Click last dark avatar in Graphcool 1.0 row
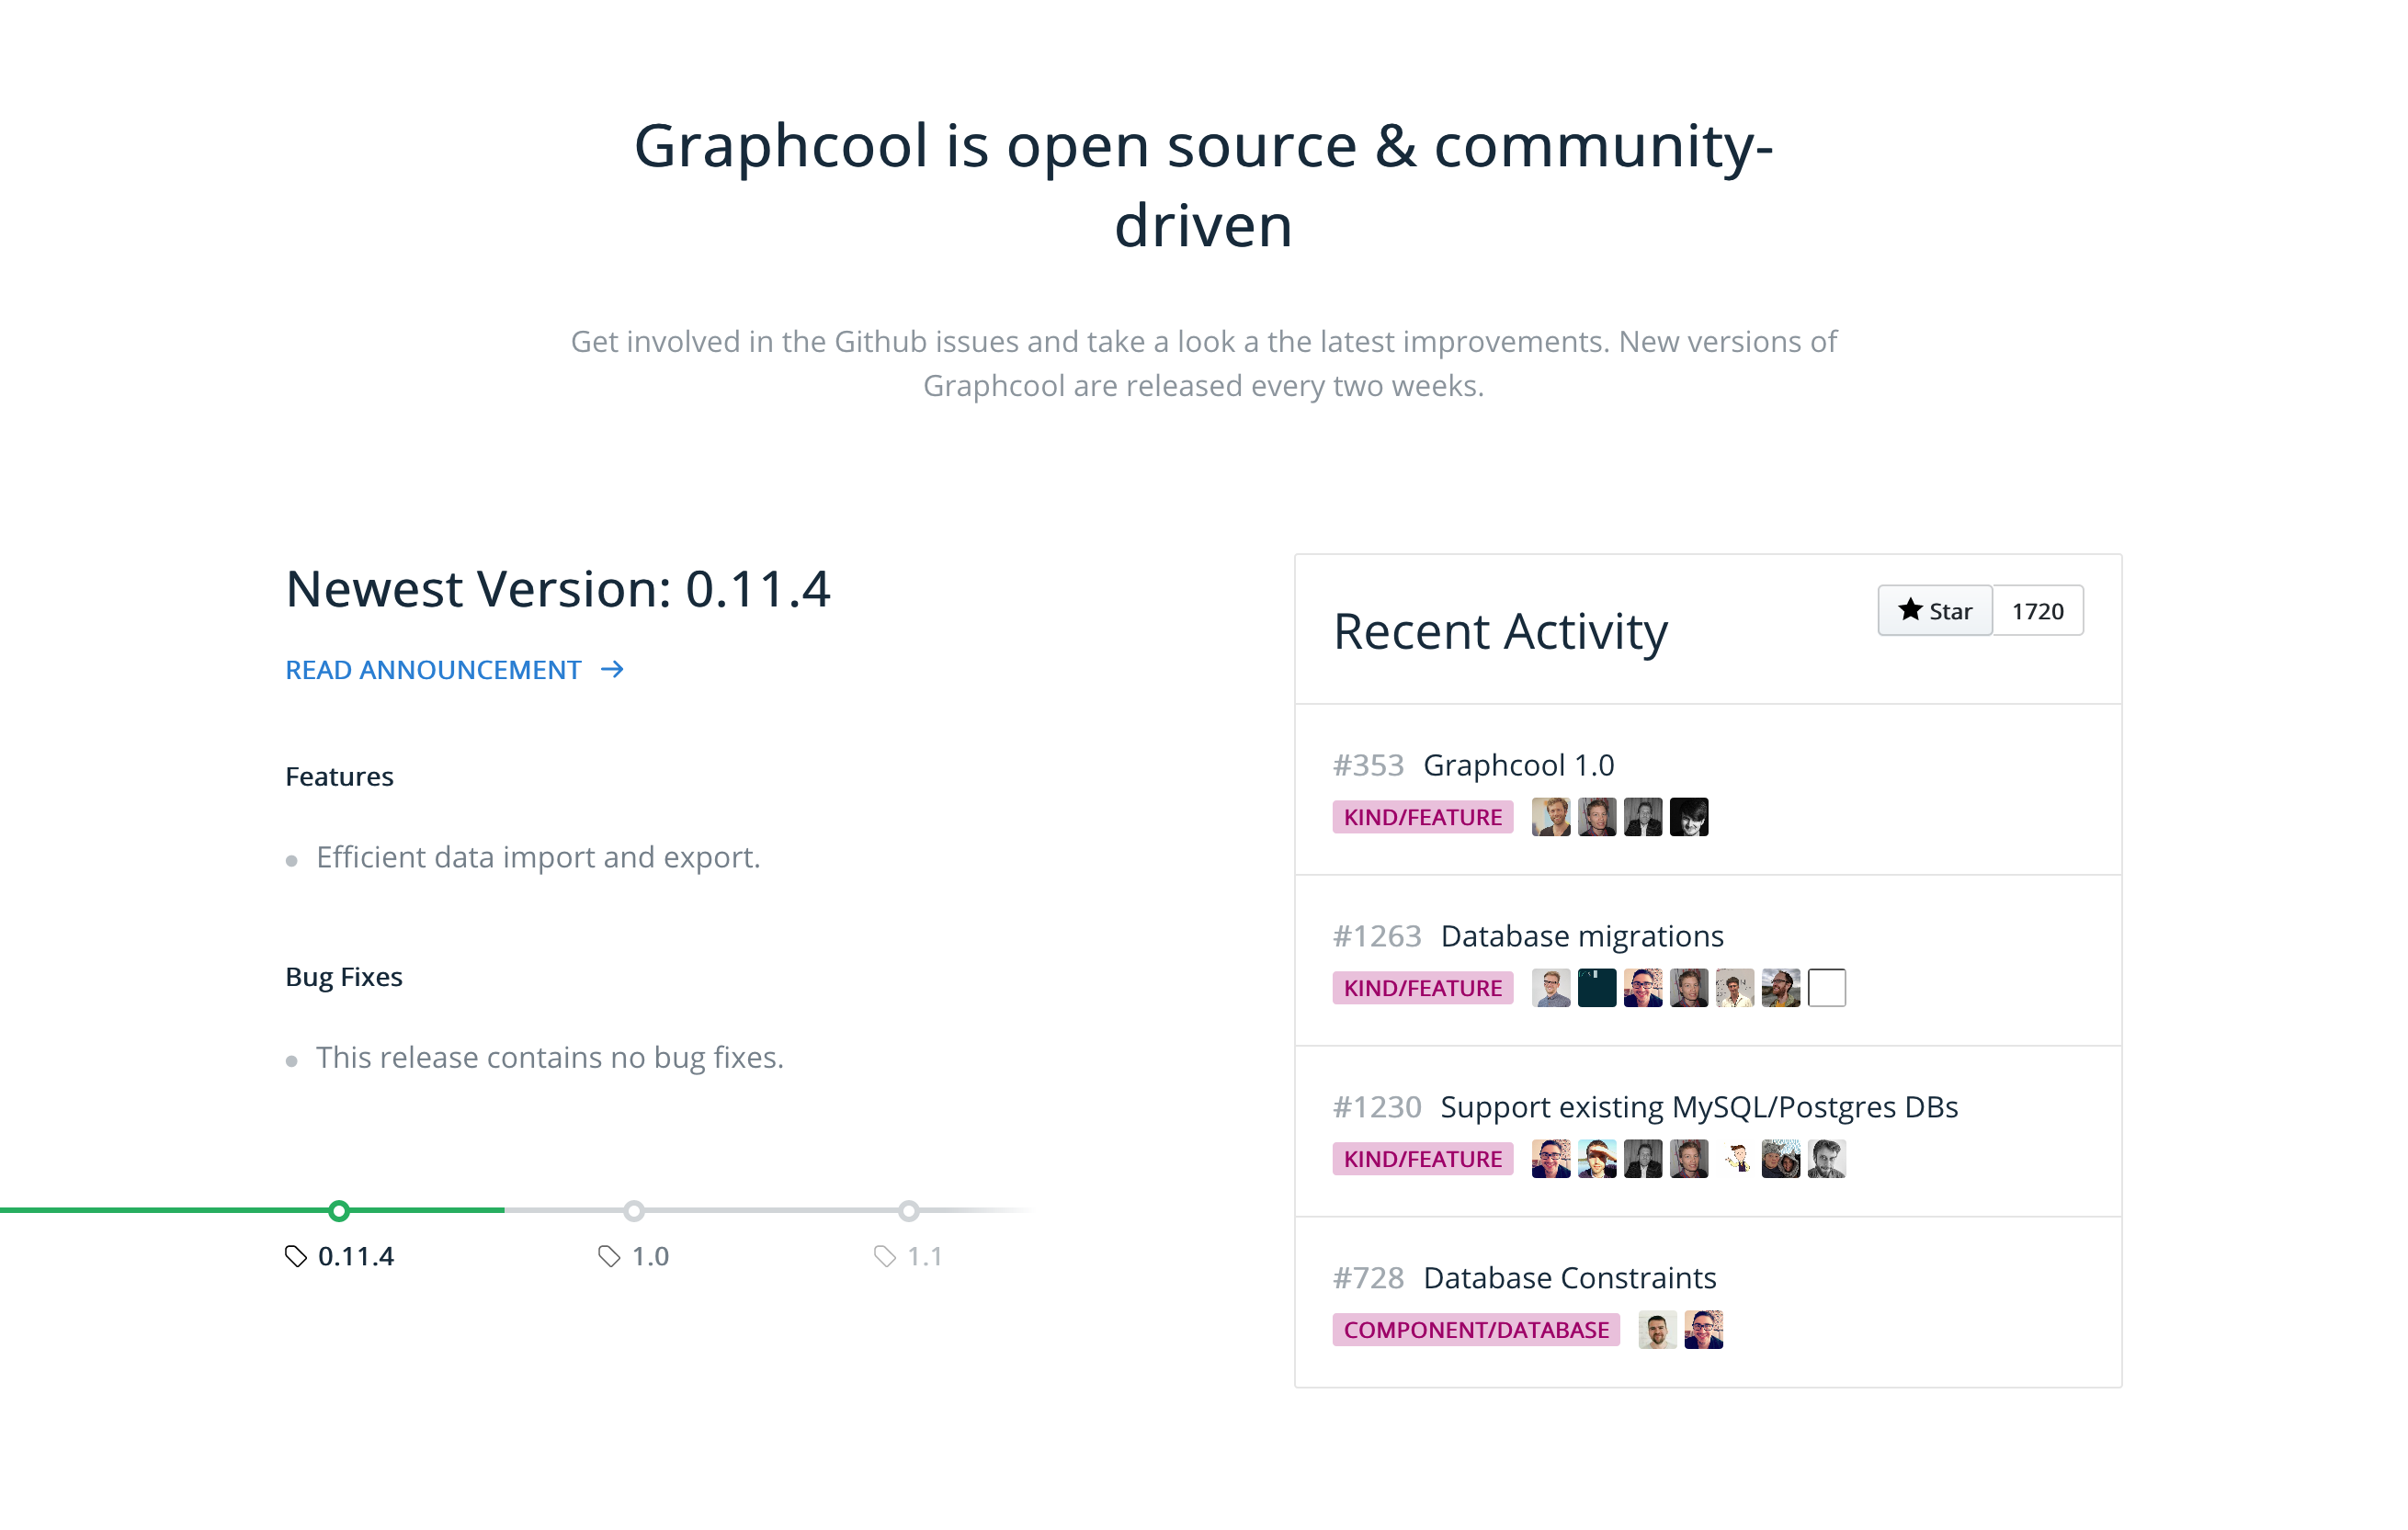 point(1689,817)
